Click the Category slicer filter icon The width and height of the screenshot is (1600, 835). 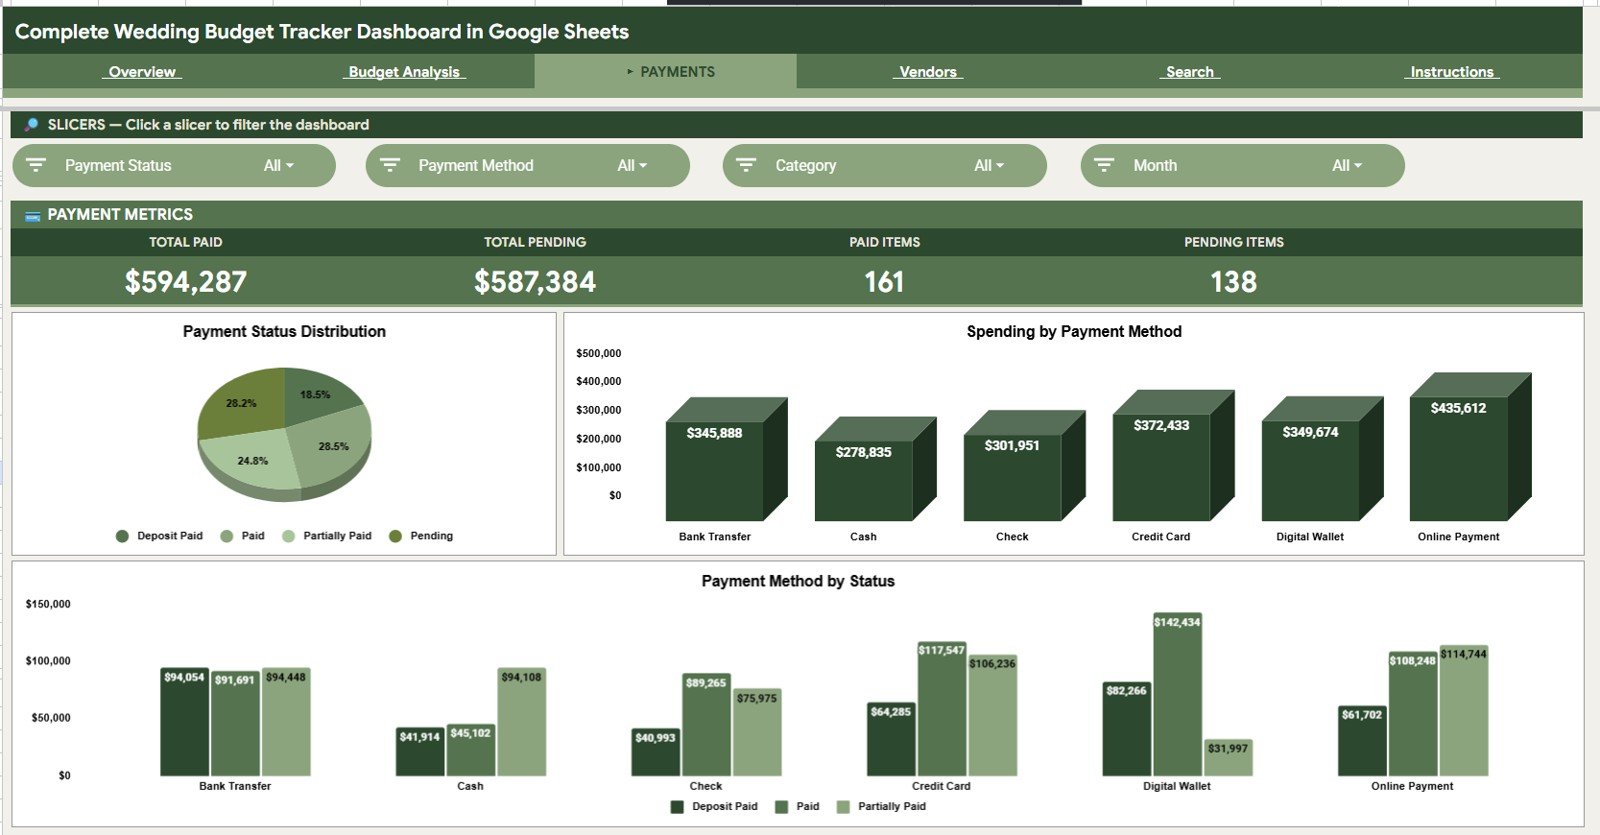point(746,165)
